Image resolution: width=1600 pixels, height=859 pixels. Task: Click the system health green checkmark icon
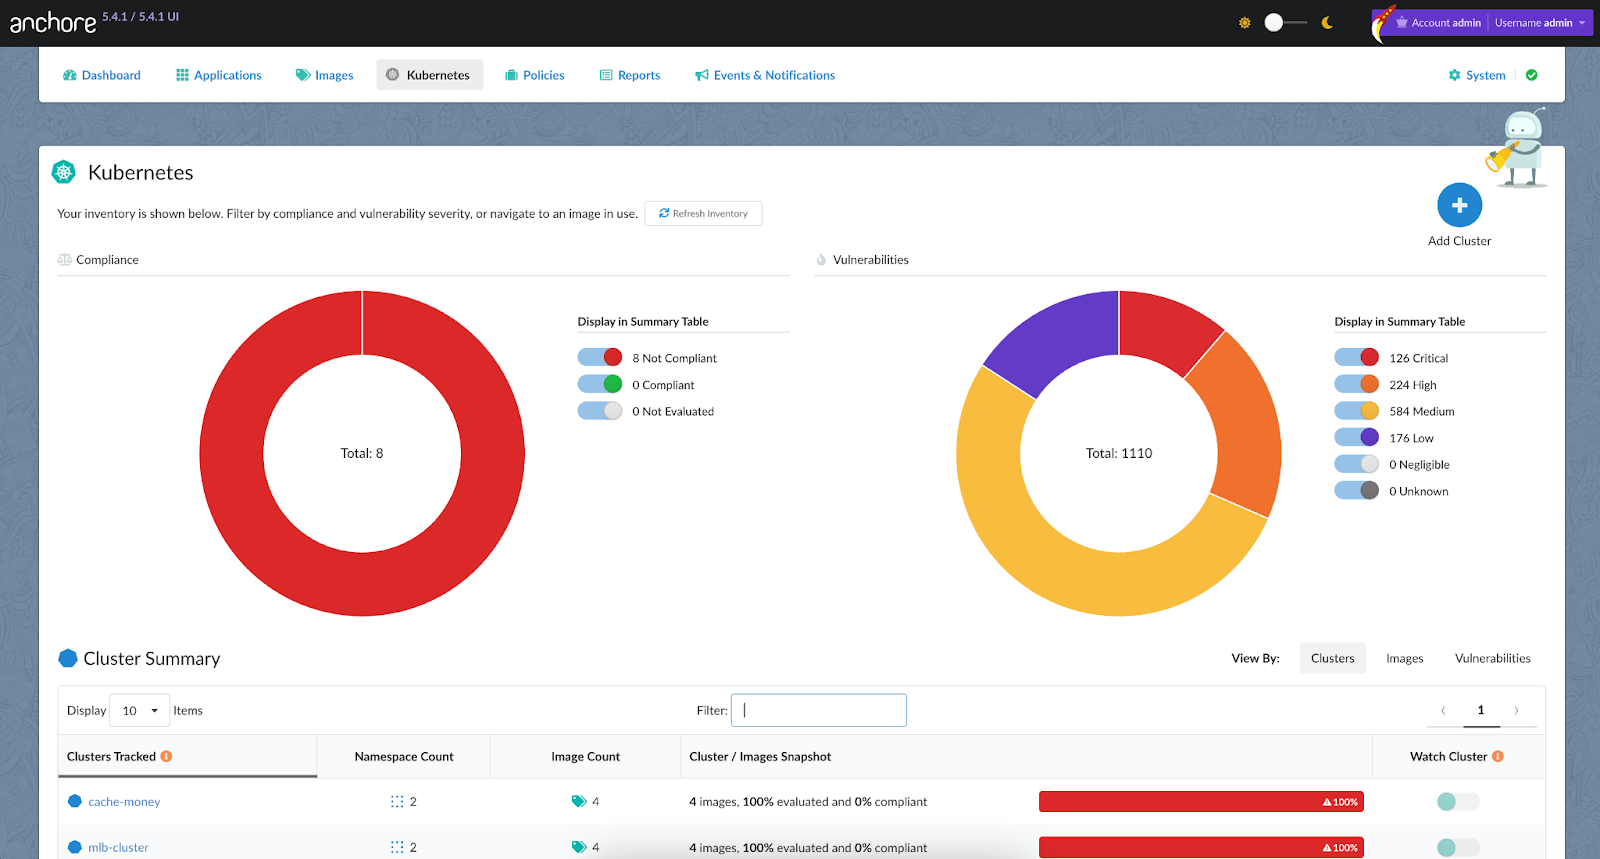(1532, 75)
